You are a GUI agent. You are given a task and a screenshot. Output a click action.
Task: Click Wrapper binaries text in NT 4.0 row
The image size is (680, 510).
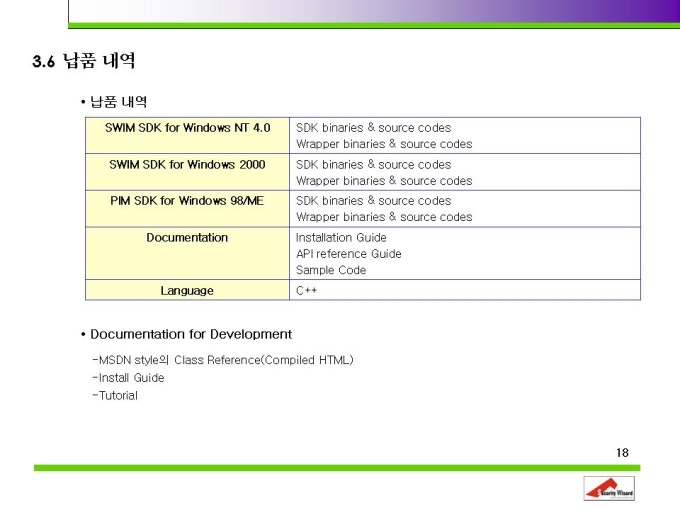point(384,144)
